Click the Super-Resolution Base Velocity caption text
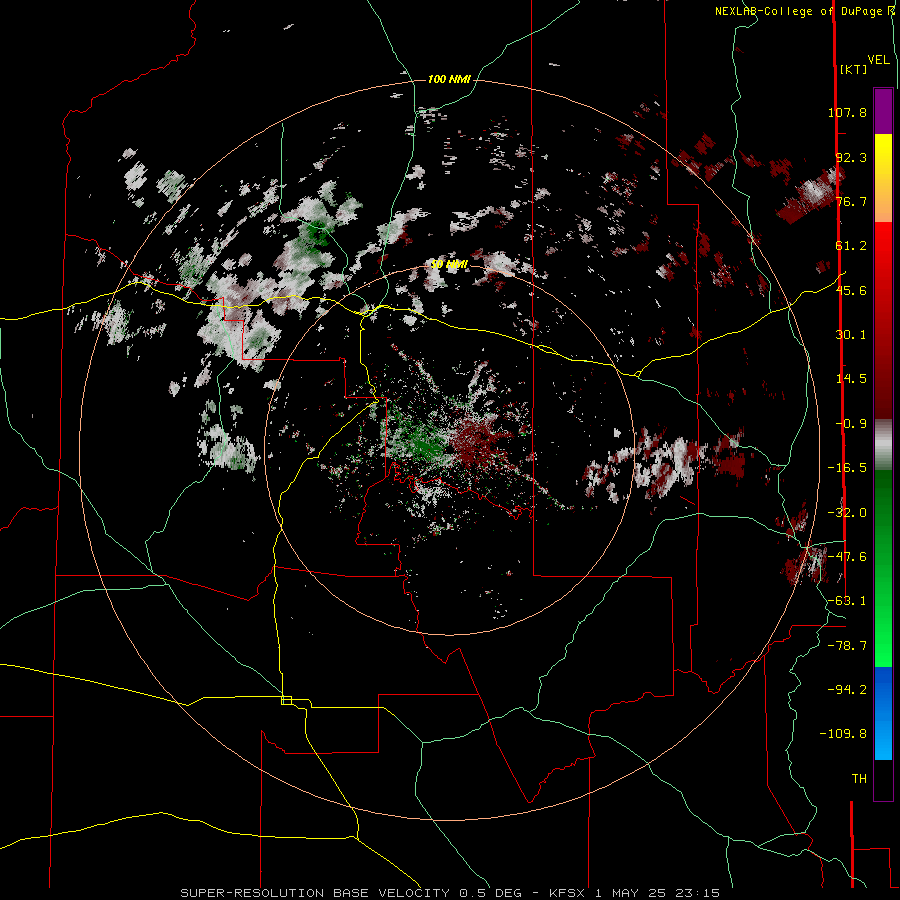900x900 pixels. tap(449, 893)
